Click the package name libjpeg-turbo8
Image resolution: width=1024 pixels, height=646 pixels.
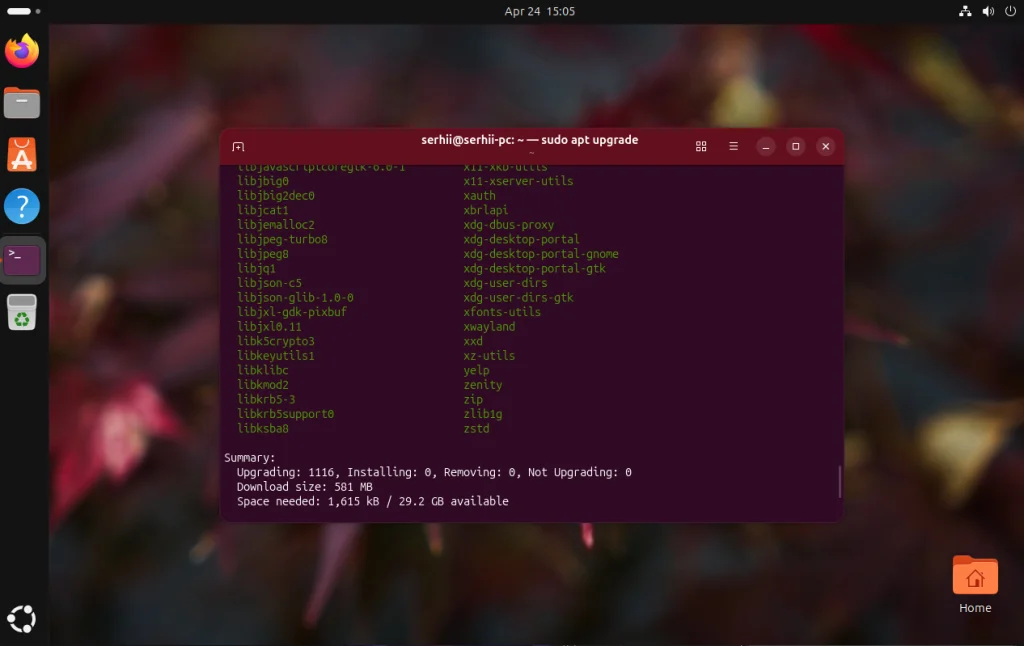(282, 239)
